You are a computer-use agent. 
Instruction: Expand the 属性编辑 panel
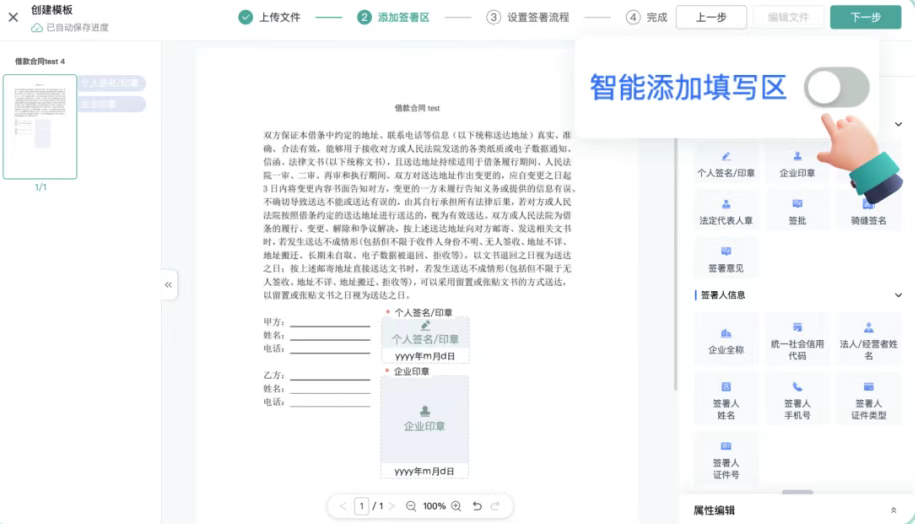tap(893, 510)
